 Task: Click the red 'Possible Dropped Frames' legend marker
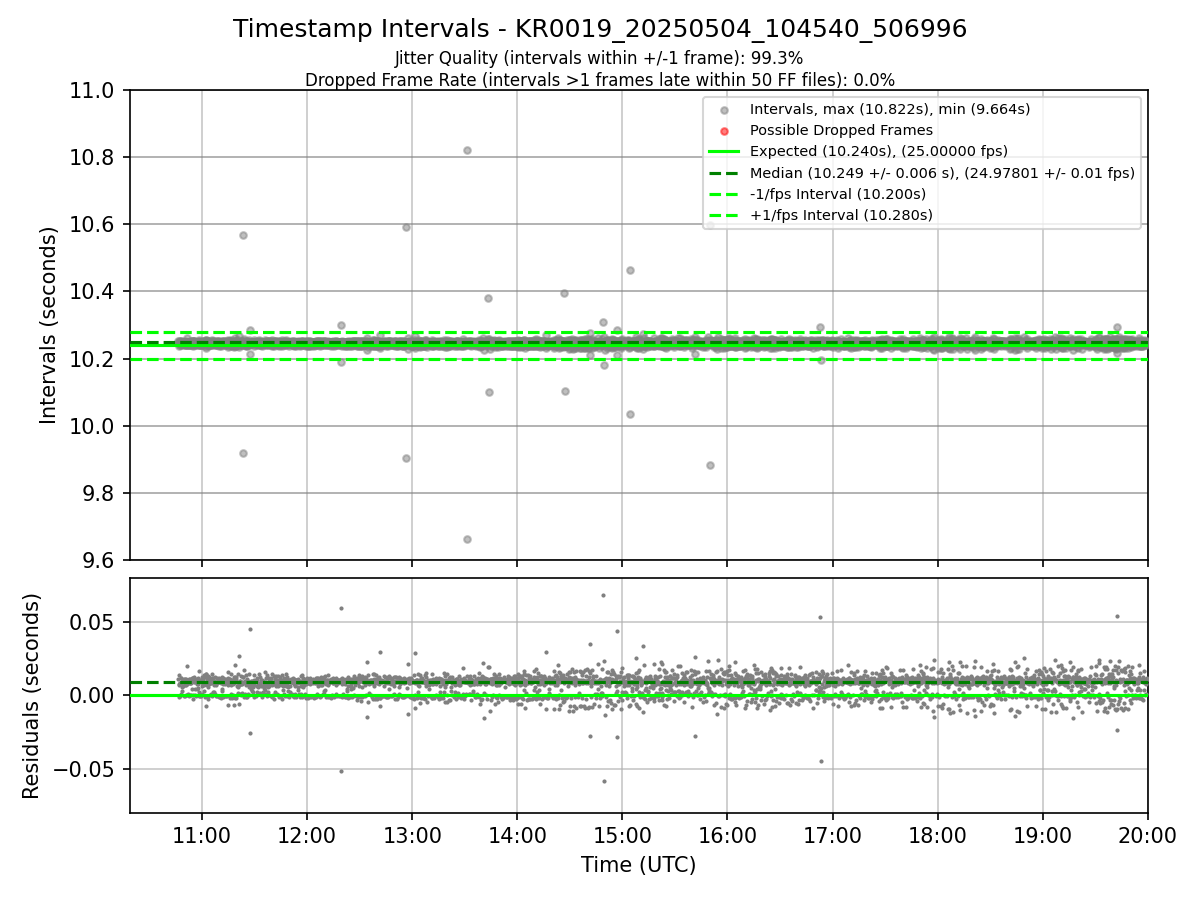tap(725, 131)
